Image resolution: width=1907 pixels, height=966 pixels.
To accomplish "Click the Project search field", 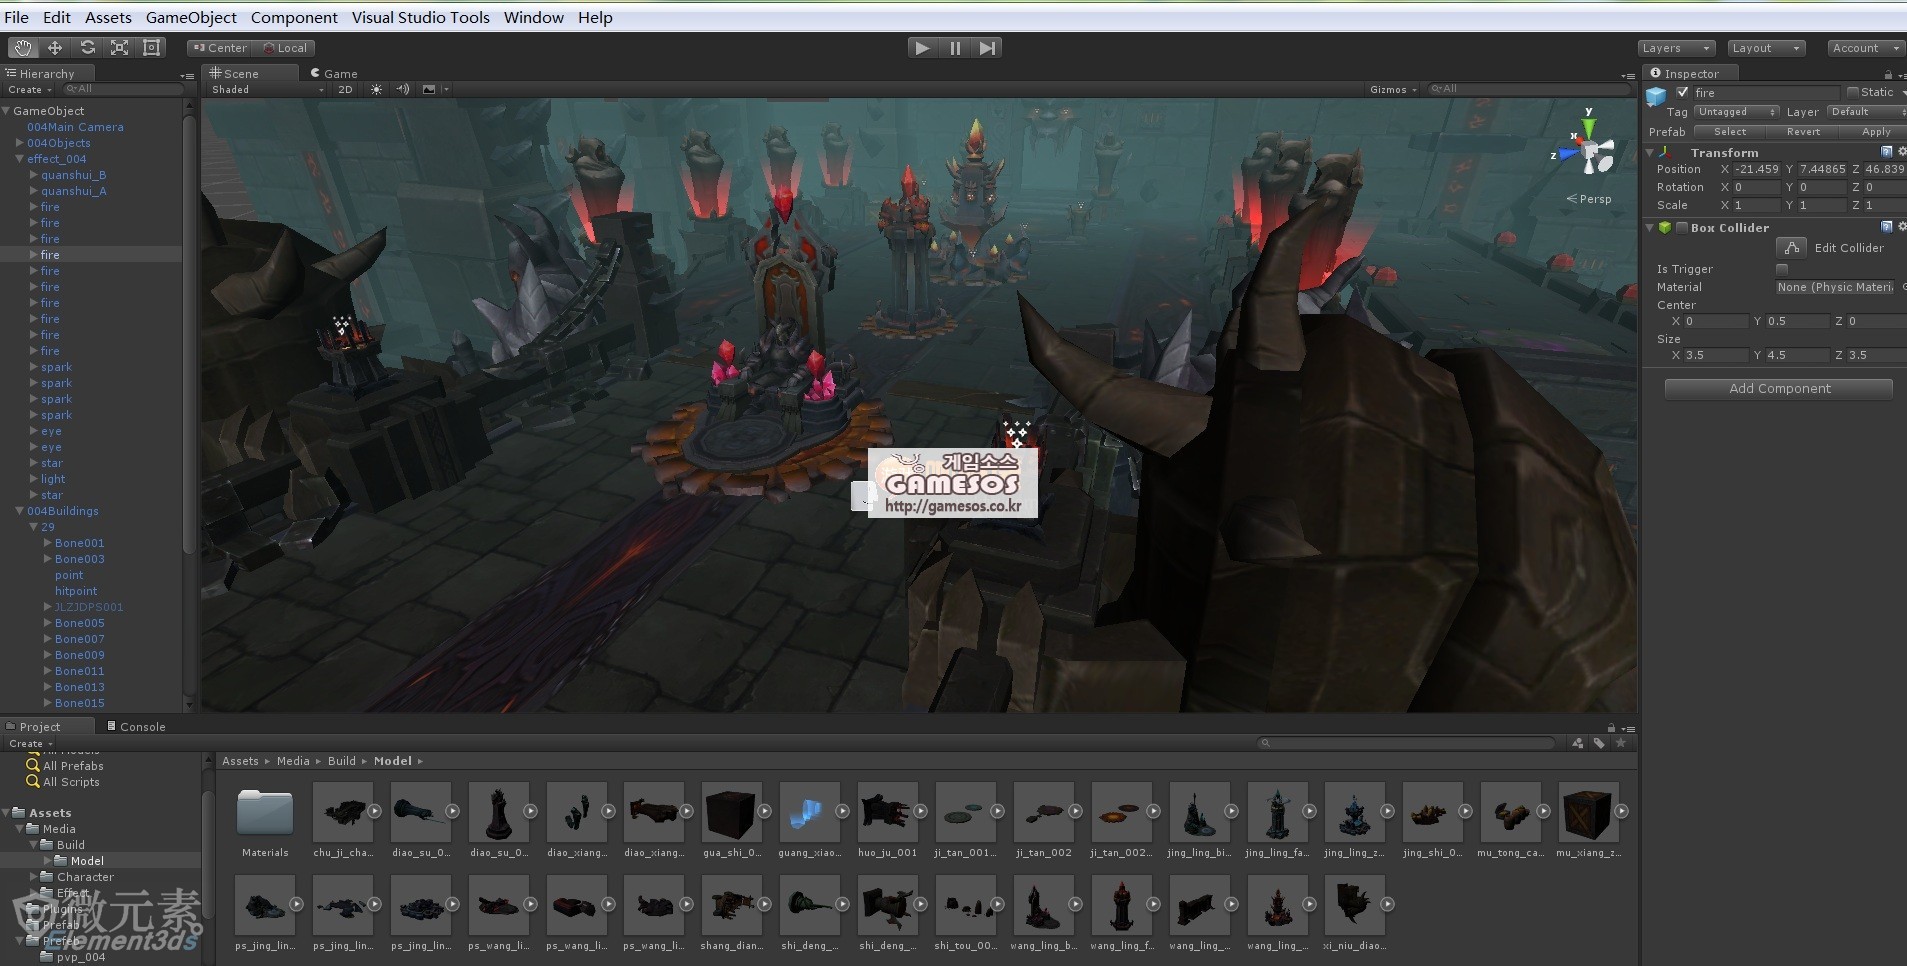I will [1406, 743].
